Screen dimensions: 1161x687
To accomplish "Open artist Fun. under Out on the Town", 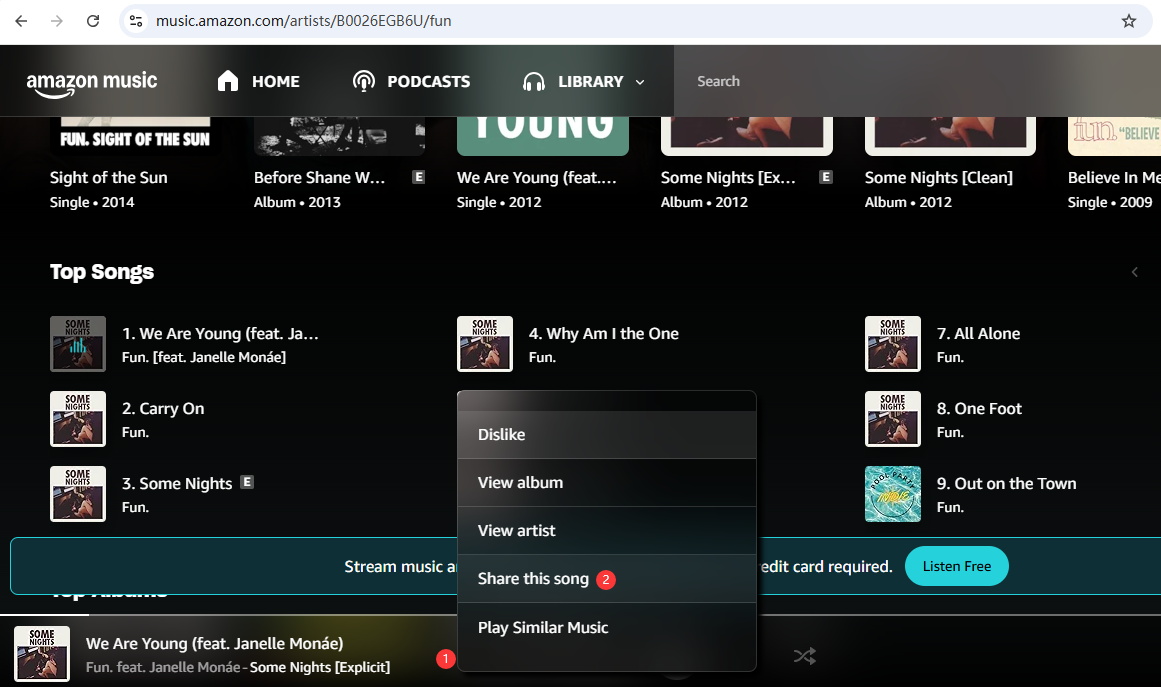I will [x=950, y=507].
